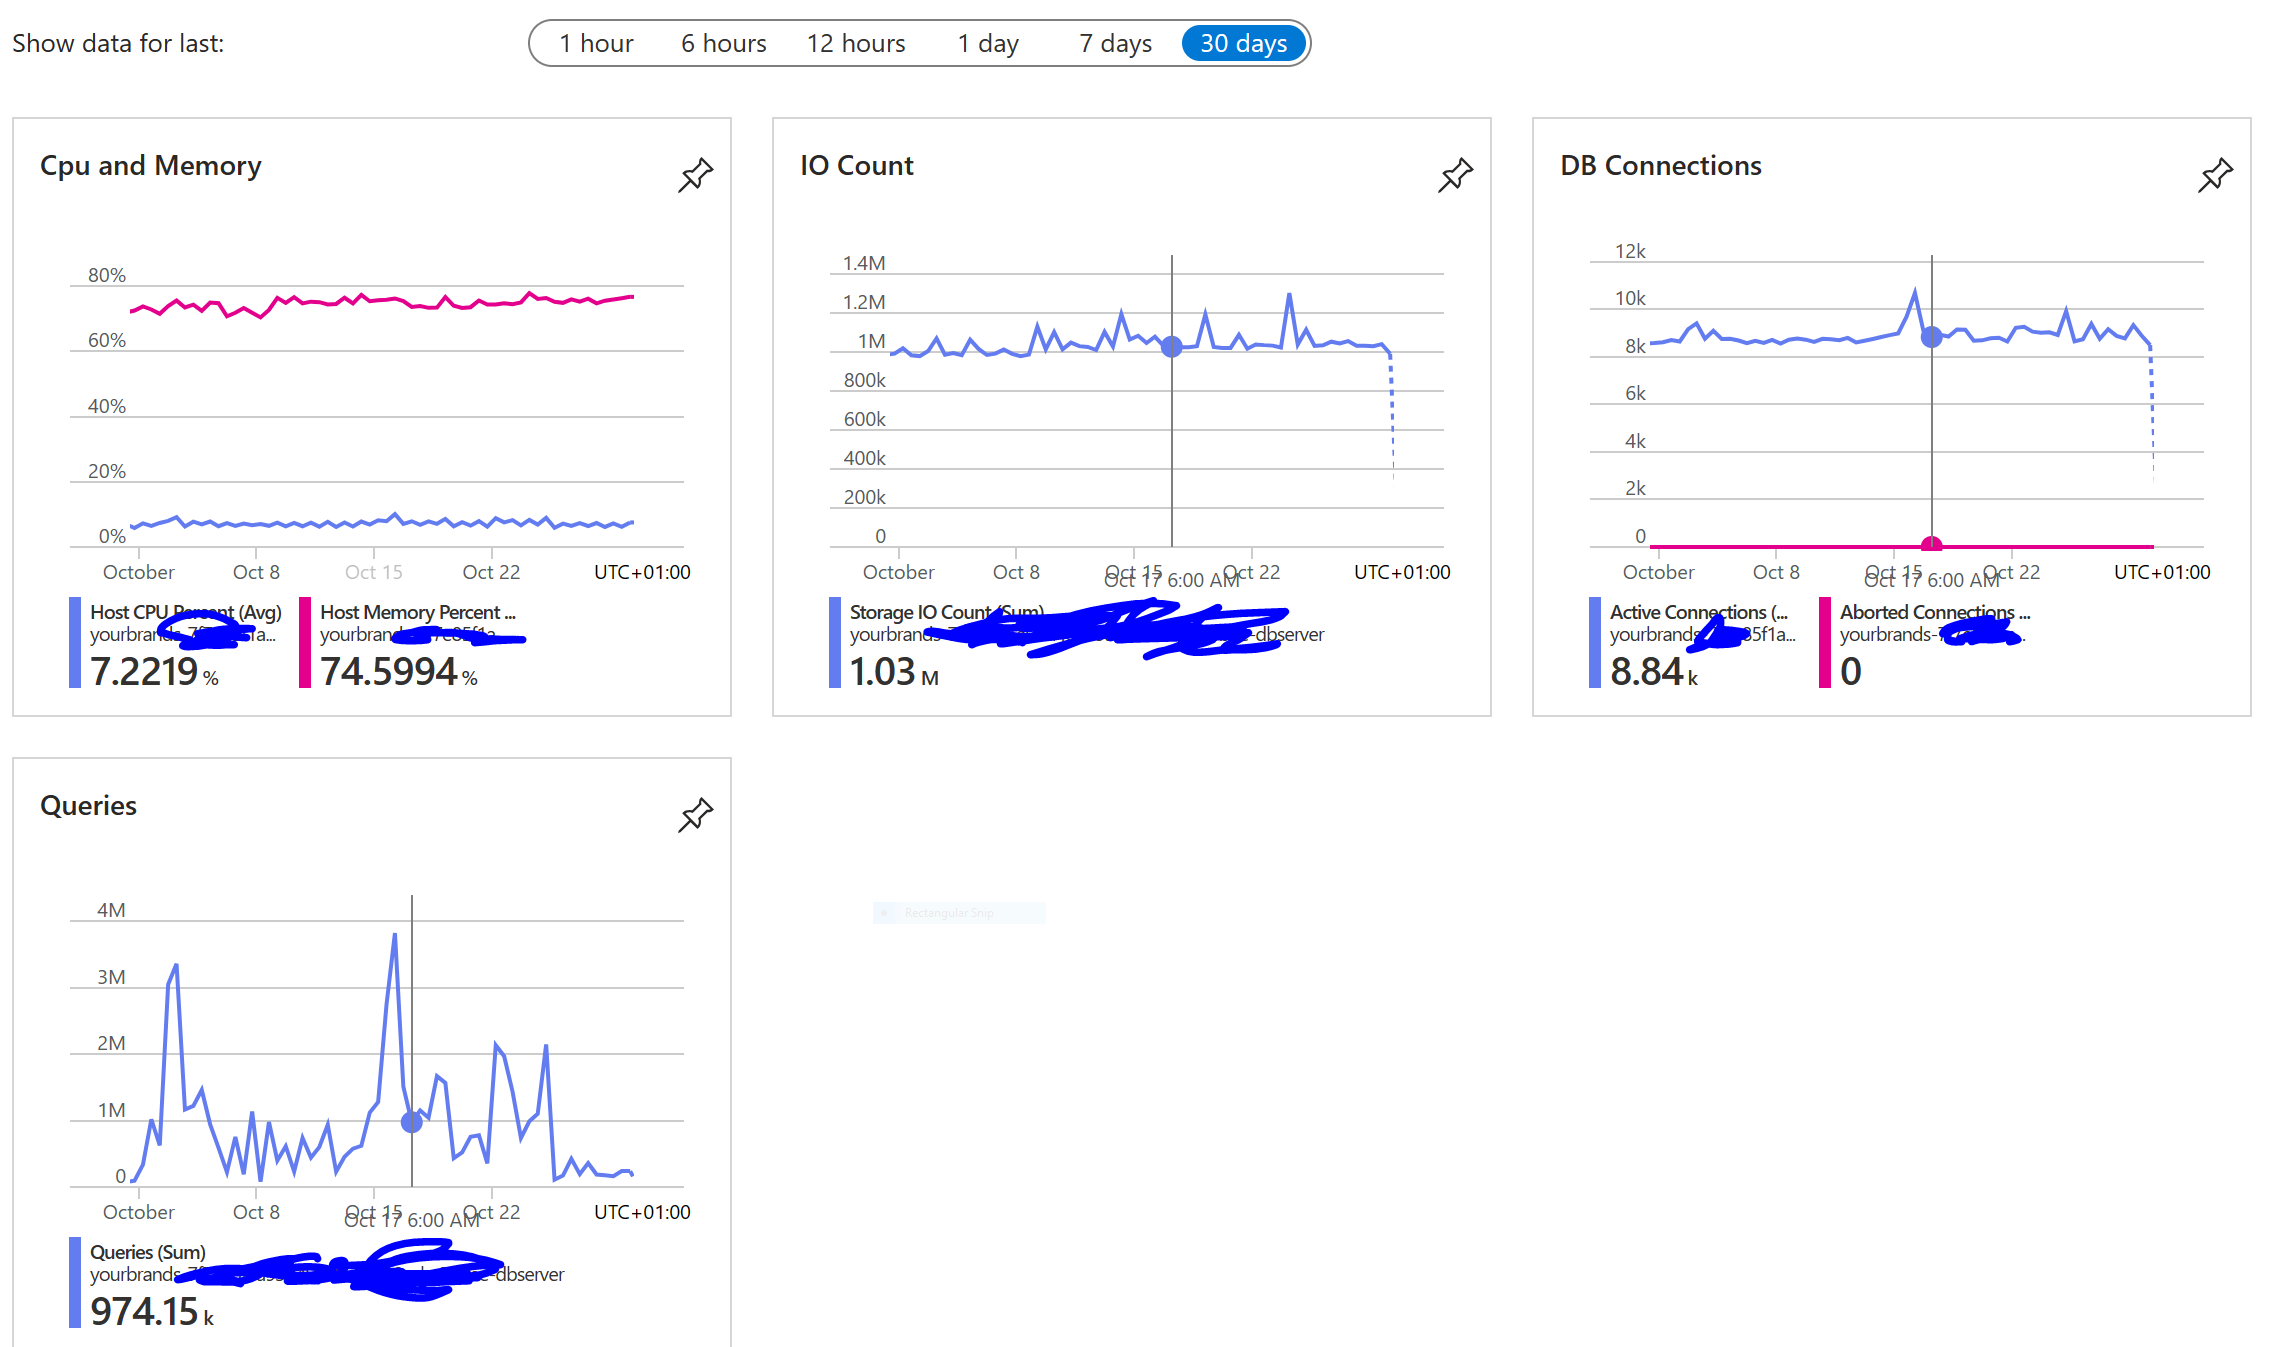Click the Queries chart data point marker
This screenshot has width=2273, height=1347.
[x=412, y=1122]
